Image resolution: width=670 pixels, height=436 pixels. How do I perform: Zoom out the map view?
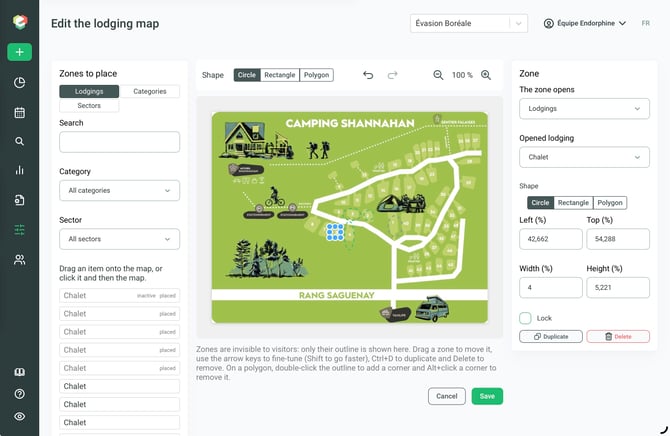click(x=438, y=75)
